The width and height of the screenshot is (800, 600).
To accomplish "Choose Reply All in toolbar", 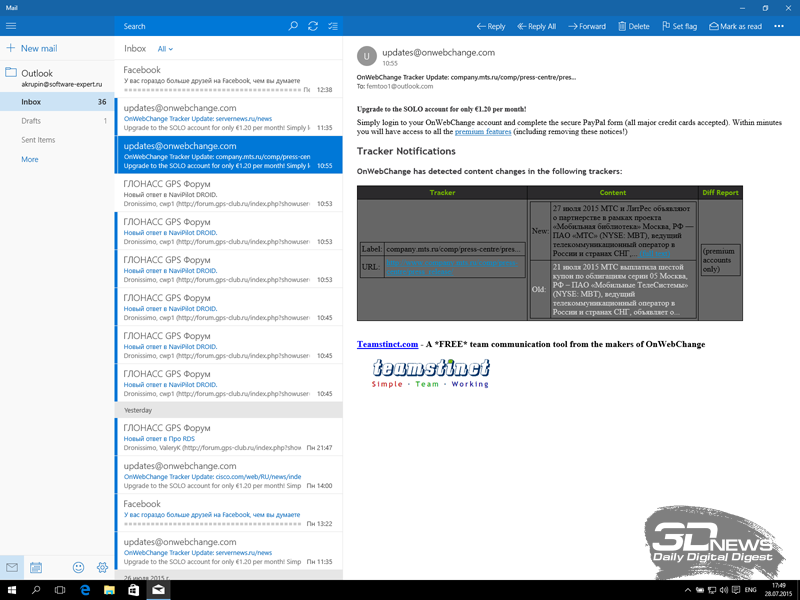I will [x=536, y=27].
